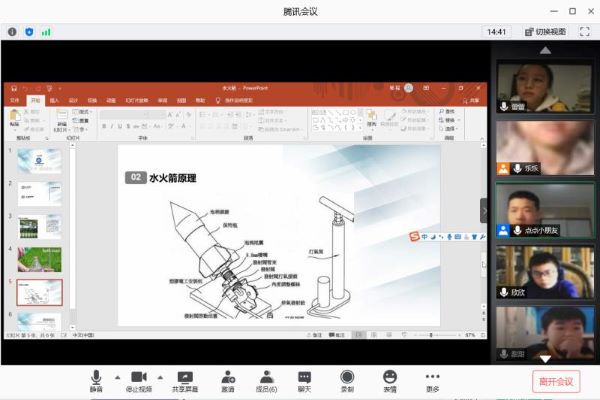Click the blue security shield icon

[29, 32]
